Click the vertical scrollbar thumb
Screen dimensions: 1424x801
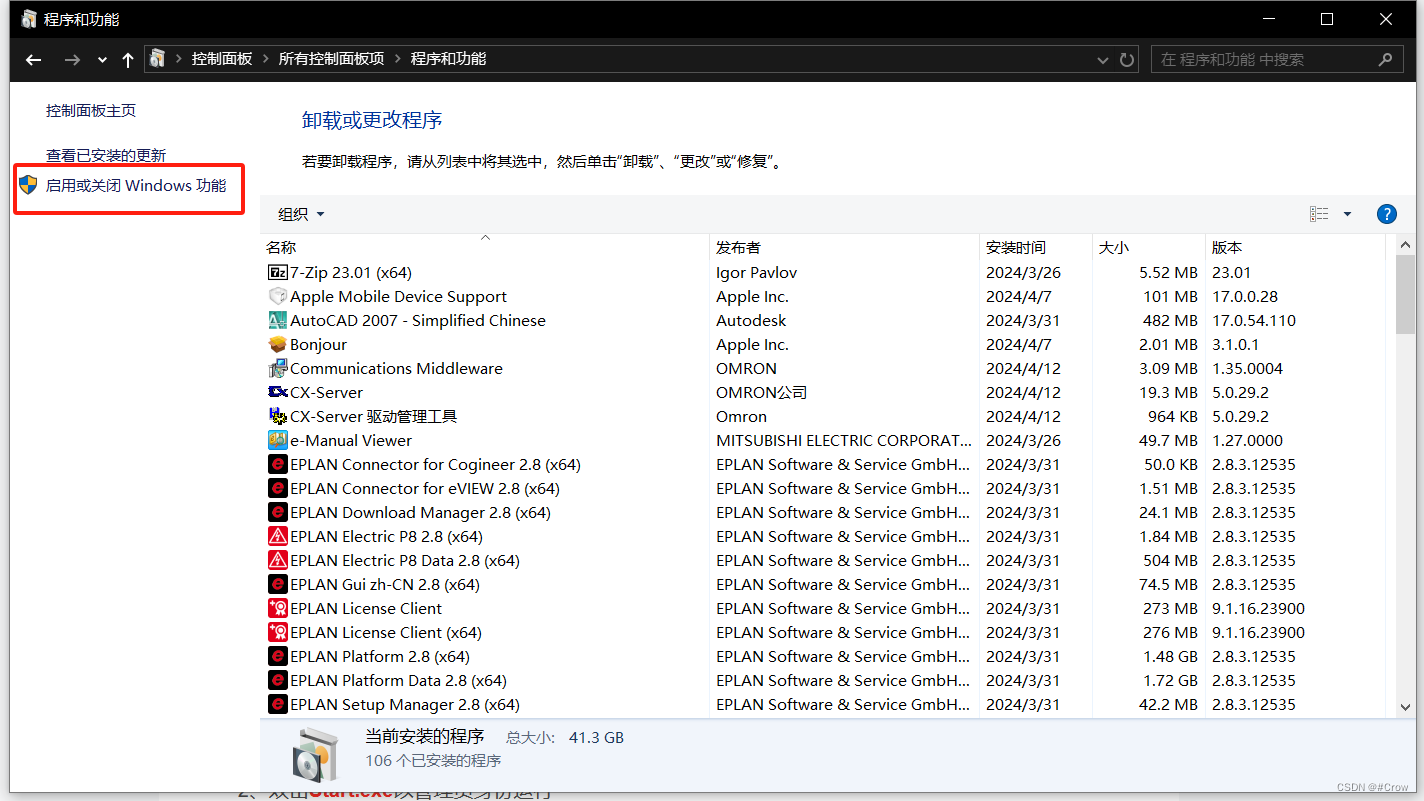point(1406,294)
